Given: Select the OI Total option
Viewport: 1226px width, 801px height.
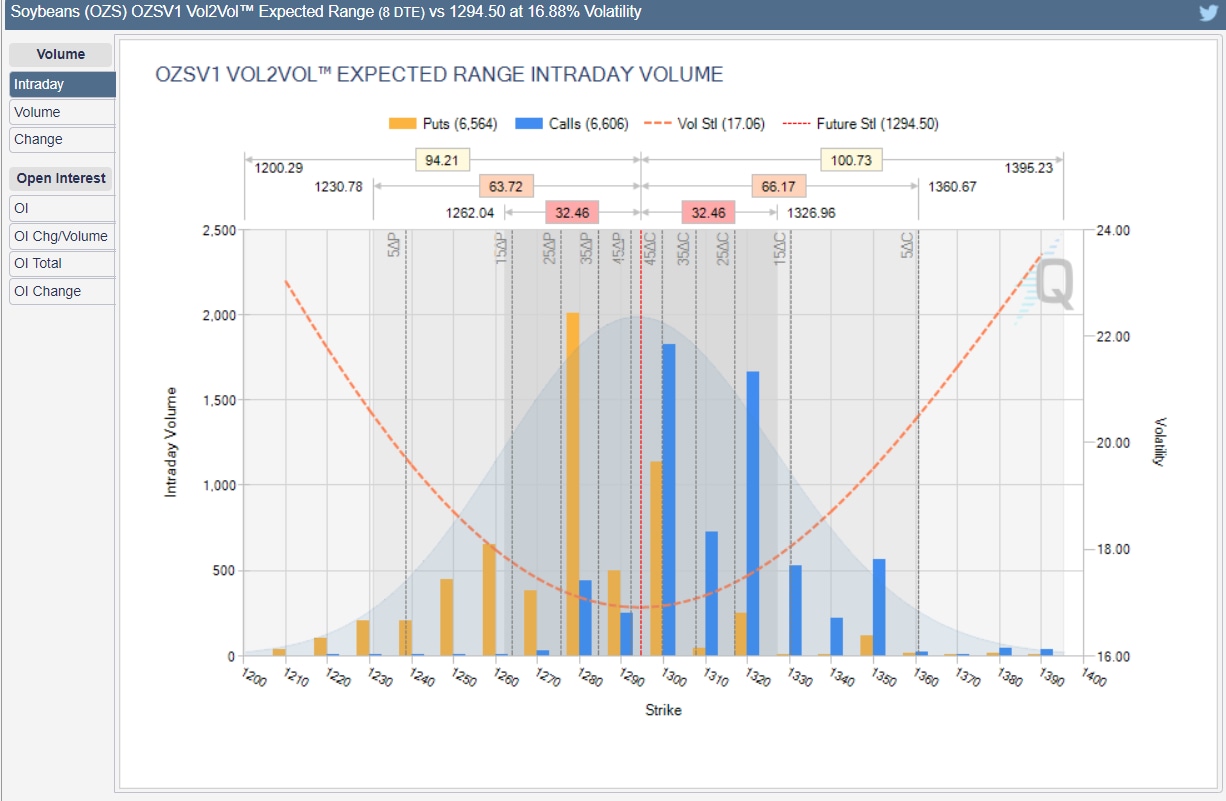Looking at the screenshot, I should pos(61,263).
